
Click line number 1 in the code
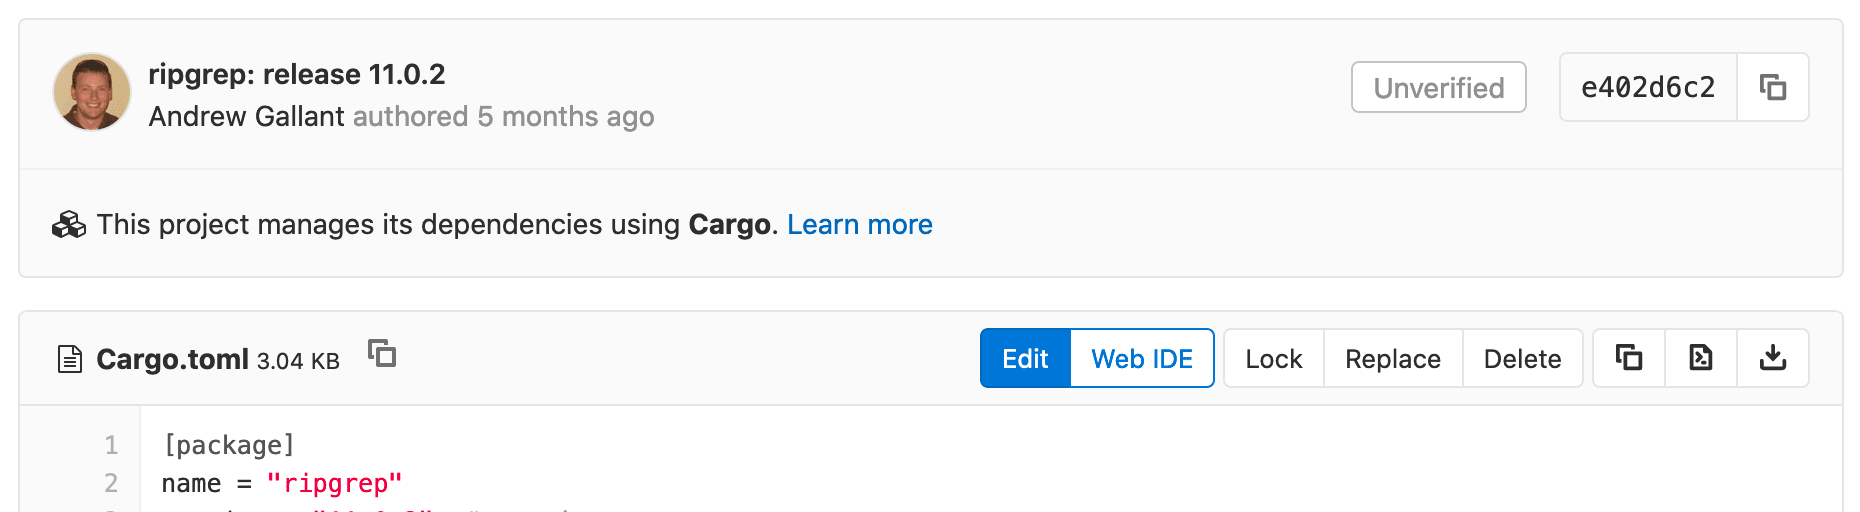tap(111, 445)
